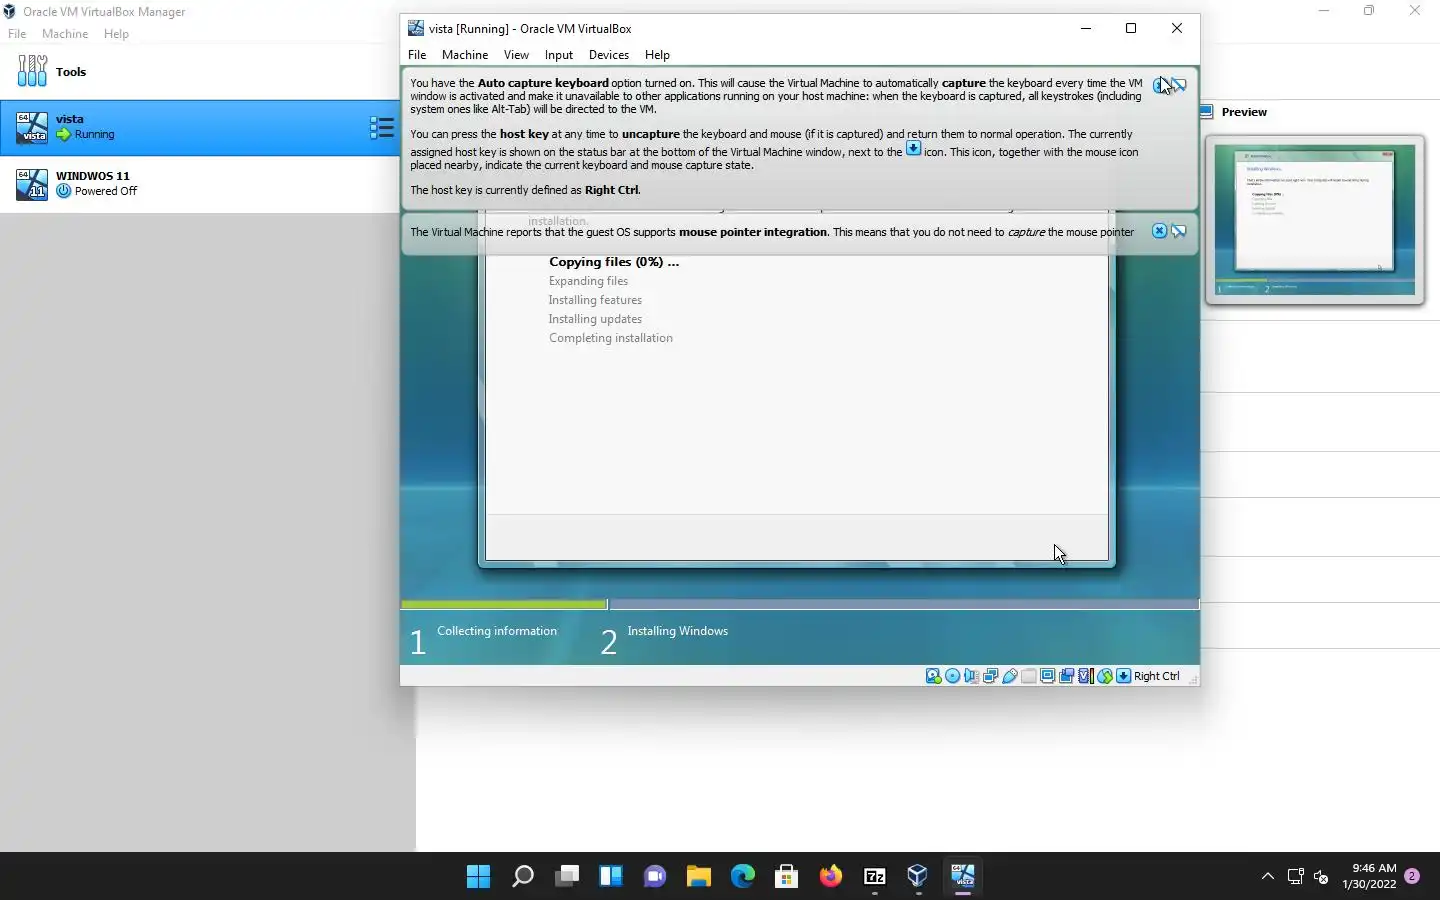Select the WINDWOS 11 VM icon

click(32, 184)
